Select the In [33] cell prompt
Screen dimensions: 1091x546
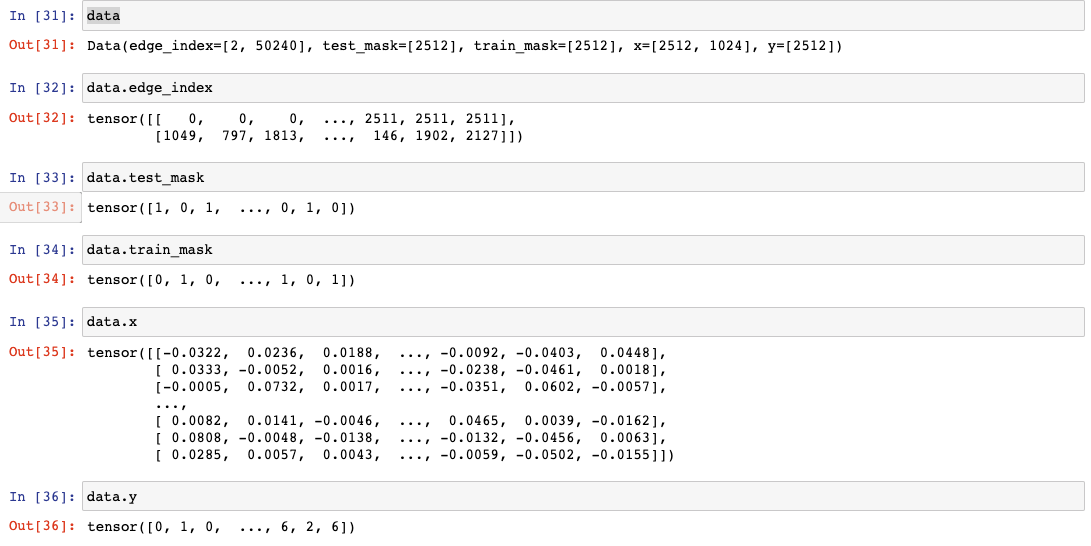tap(42, 178)
